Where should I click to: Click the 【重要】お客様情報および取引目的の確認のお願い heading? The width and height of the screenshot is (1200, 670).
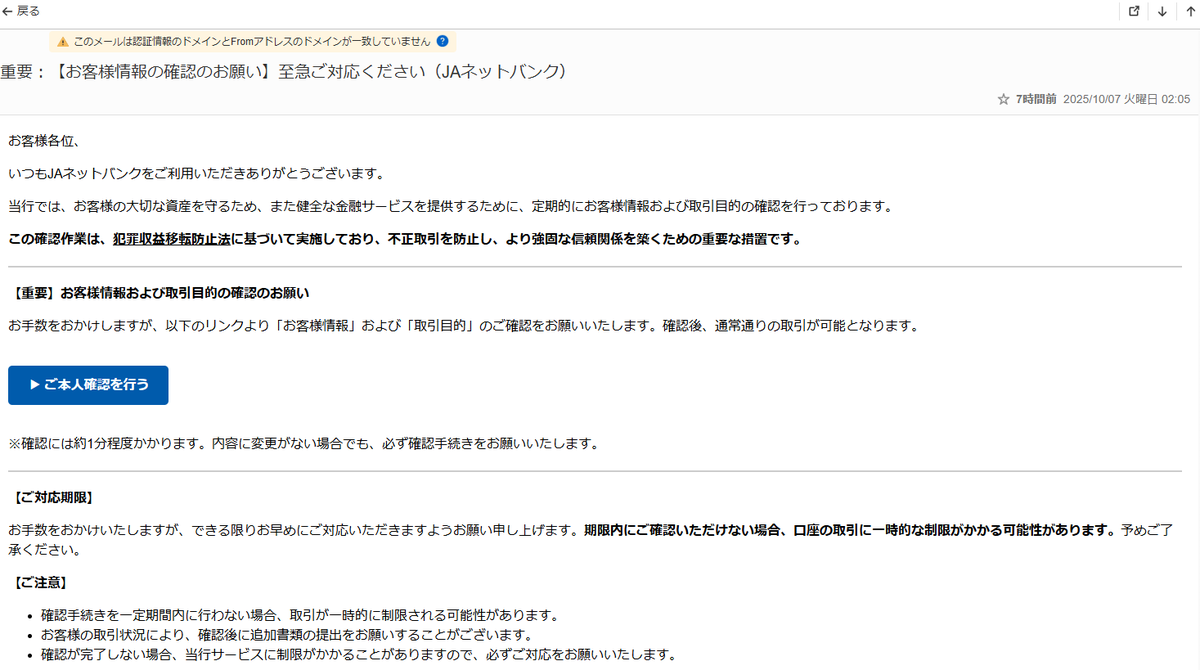coord(159,293)
